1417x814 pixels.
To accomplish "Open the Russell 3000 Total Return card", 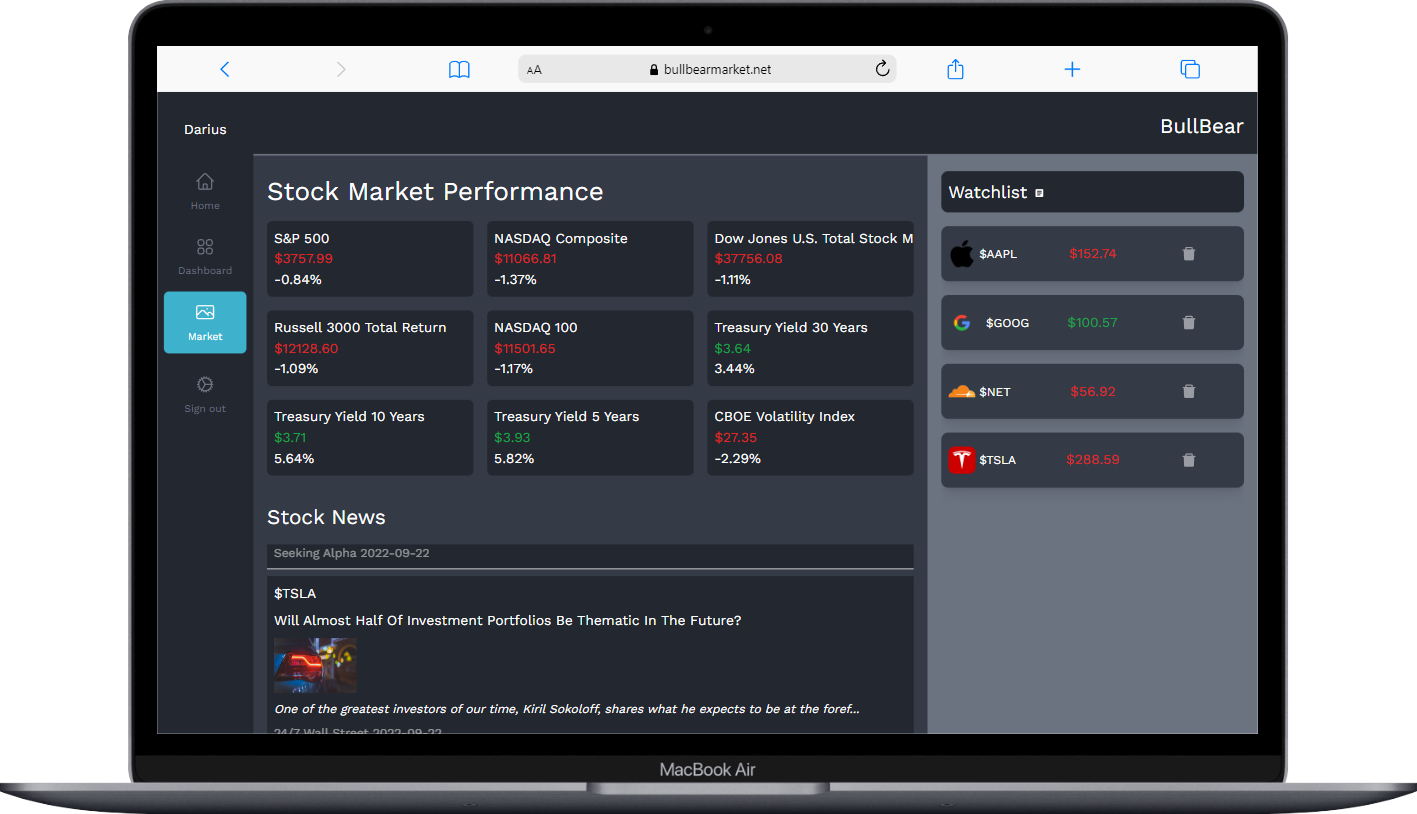I will (370, 348).
